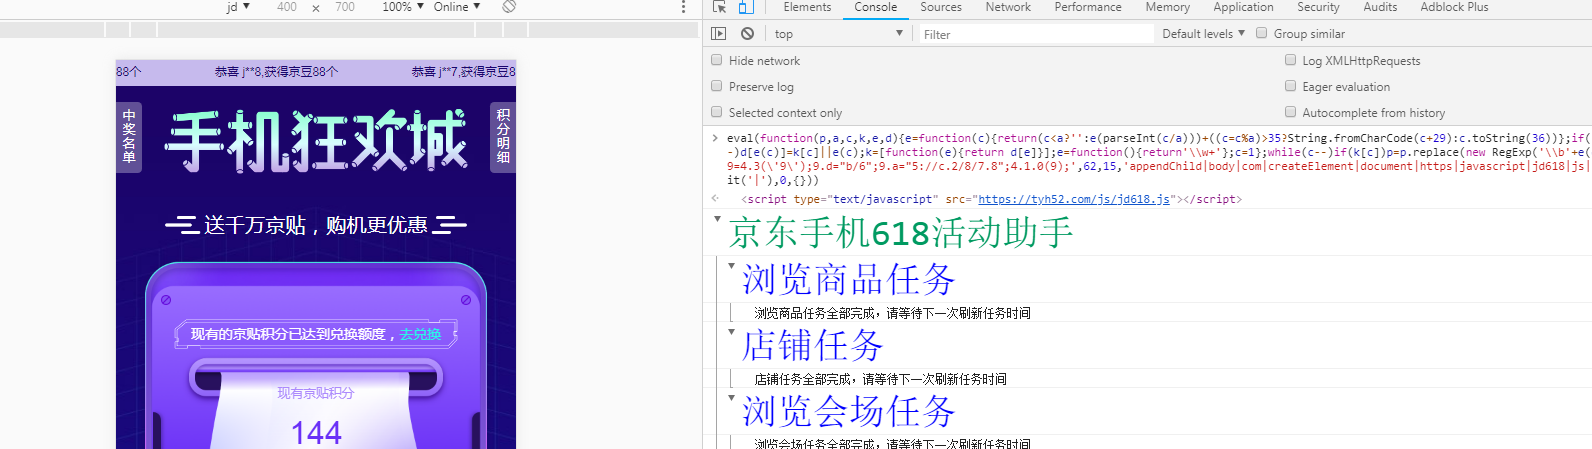Open the Audits tab

point(1380,7)
